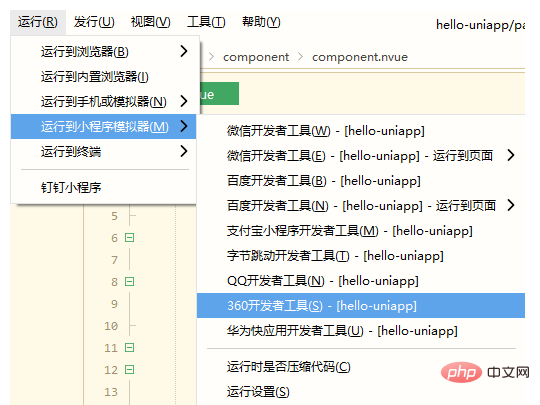Toggle 运行时是否压缩代码(C) option
540x405 pixels.
click(361, 367)
